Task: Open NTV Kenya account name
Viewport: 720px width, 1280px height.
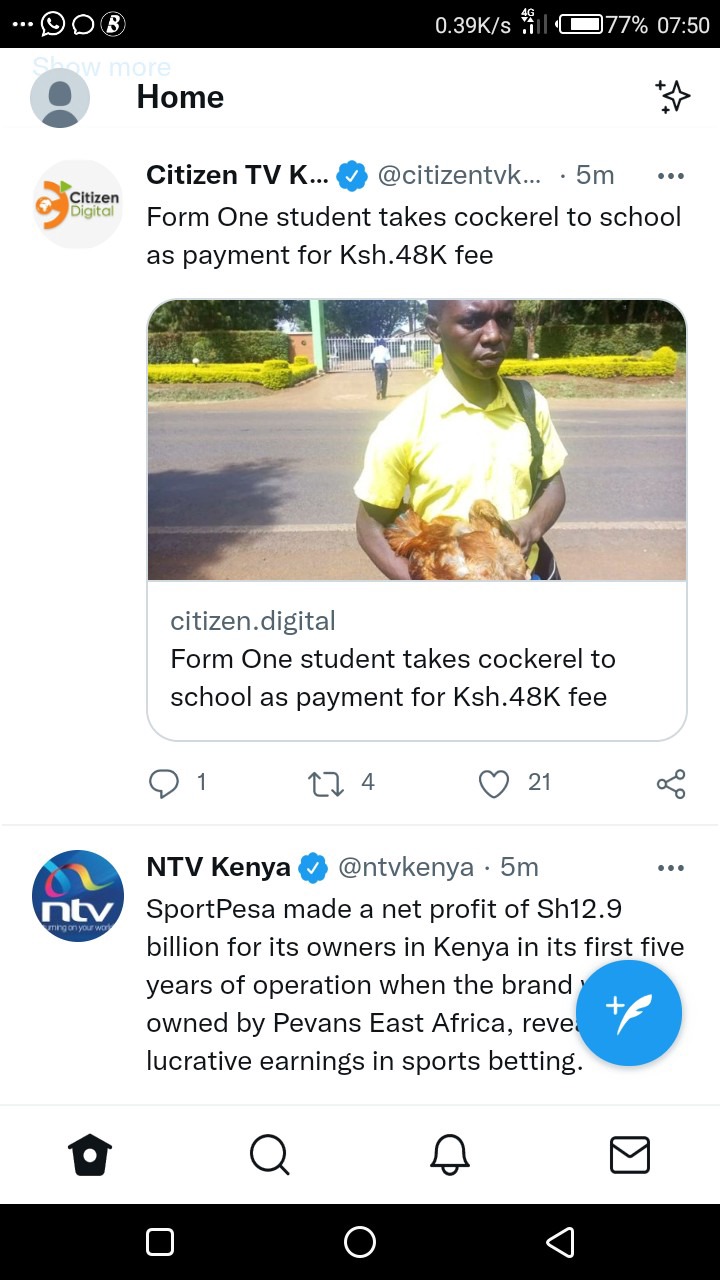Action: pos(218,867)
